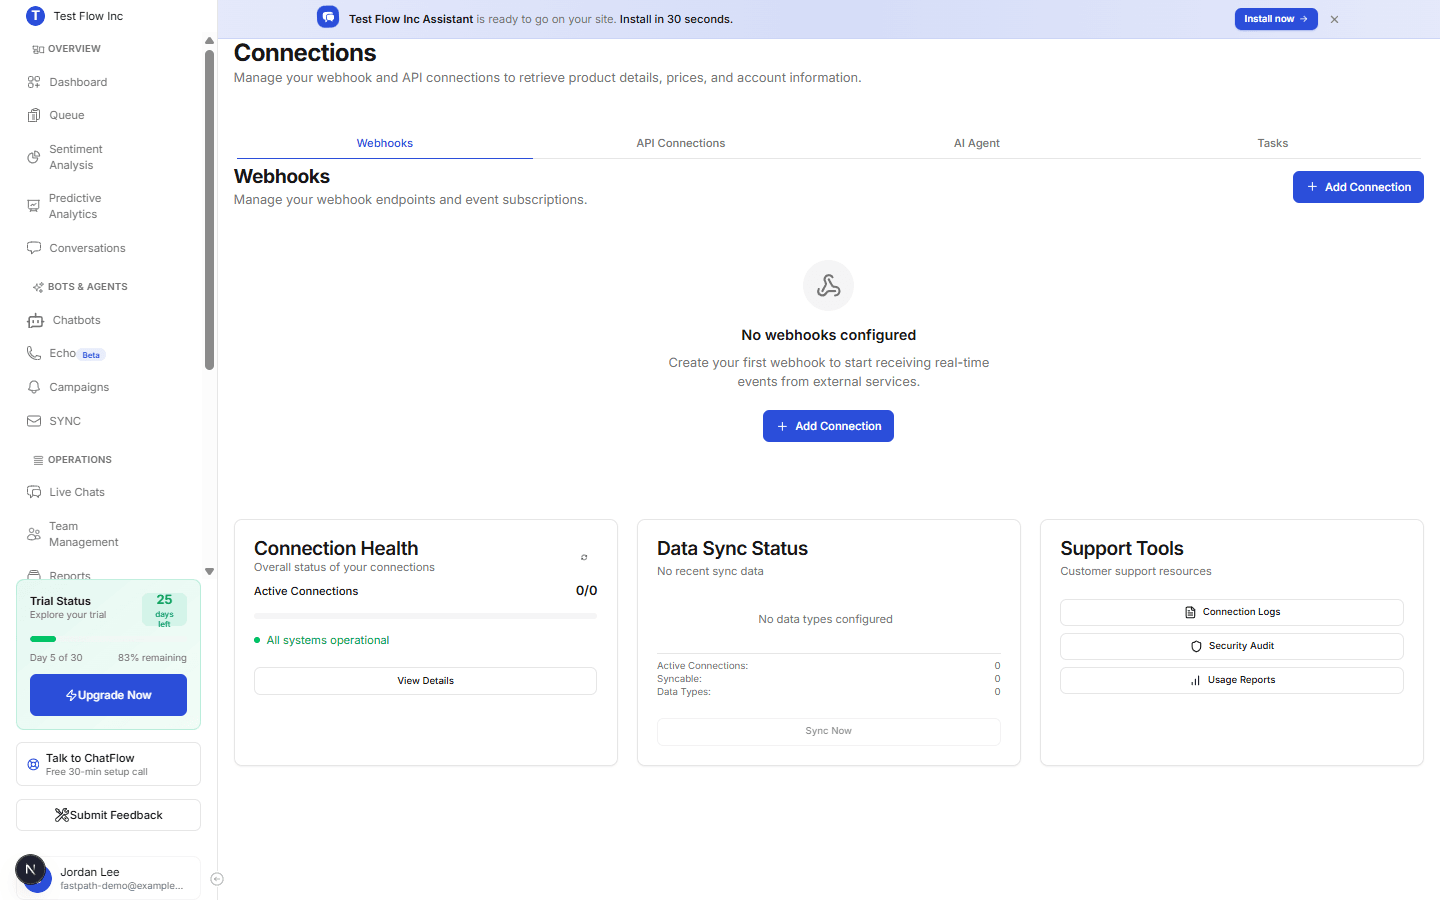The height and width of the screenshot is (900, 1440).
Task: Click the Dashboard icon in sidebar
Action: click(34, 82)
